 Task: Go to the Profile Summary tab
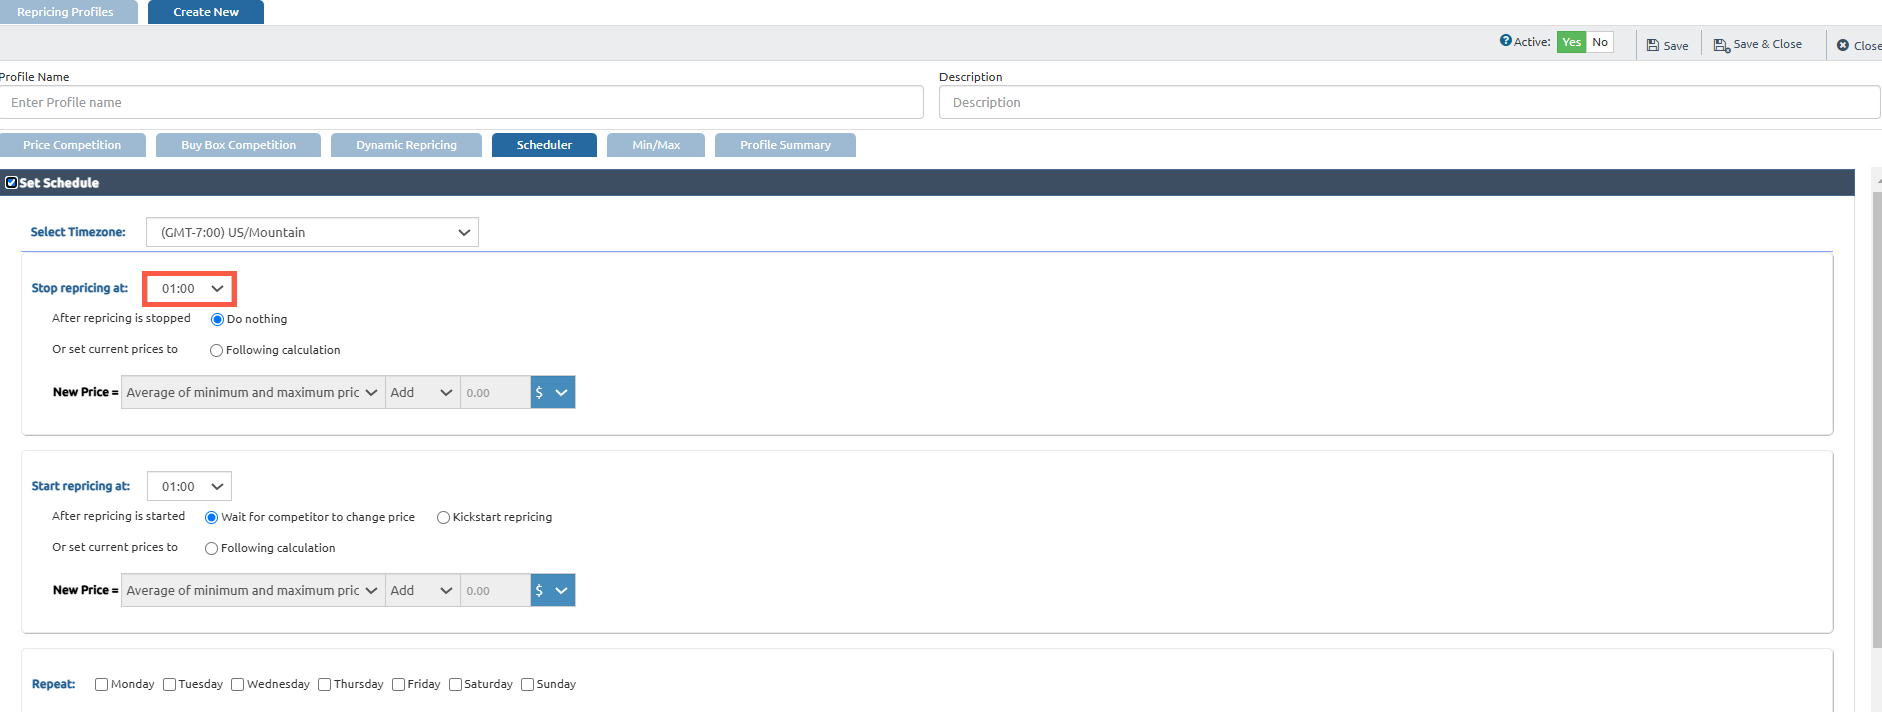click(785, 145)
